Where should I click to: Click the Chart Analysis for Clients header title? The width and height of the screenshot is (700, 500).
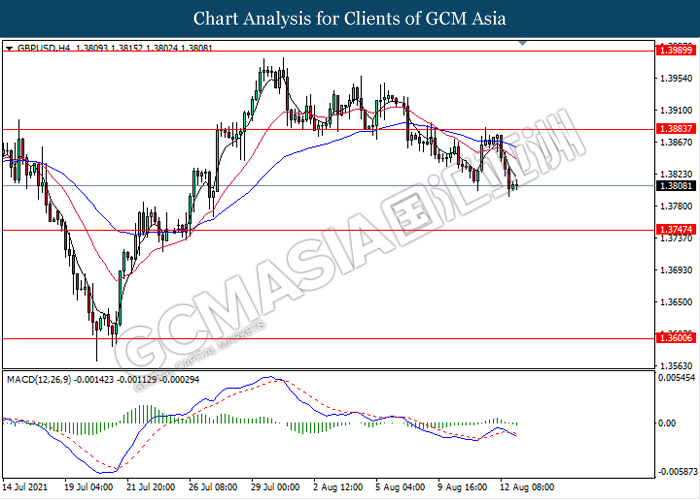350,19
